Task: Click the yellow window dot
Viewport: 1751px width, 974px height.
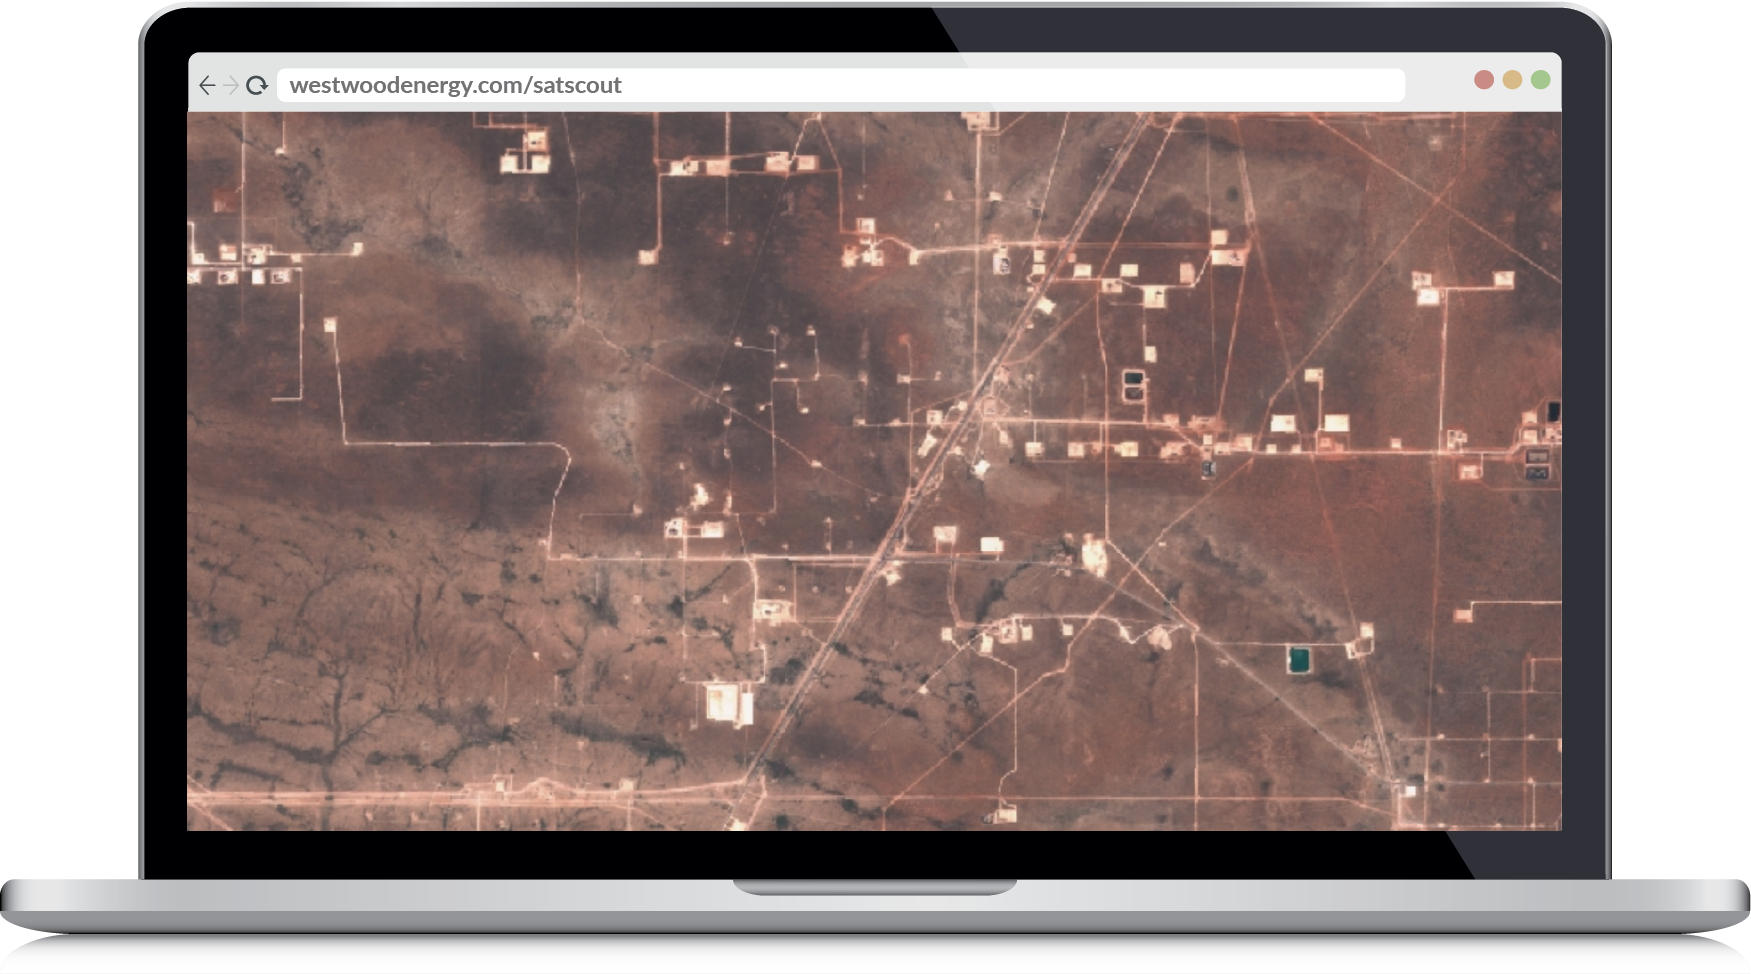Action: click(1512, 80)
